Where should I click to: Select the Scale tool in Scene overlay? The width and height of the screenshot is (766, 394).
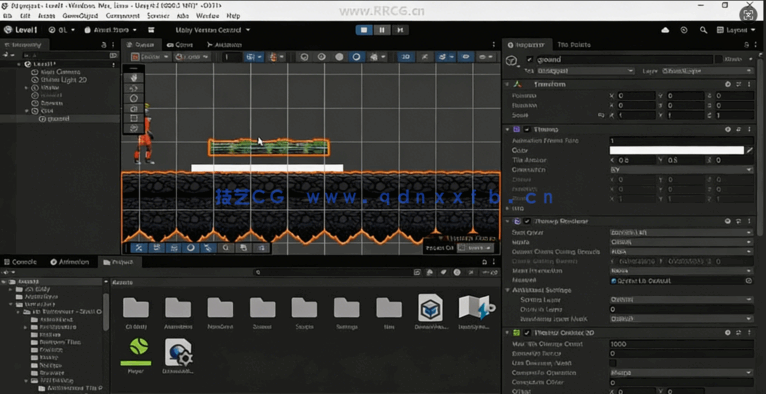coord(134,108)
